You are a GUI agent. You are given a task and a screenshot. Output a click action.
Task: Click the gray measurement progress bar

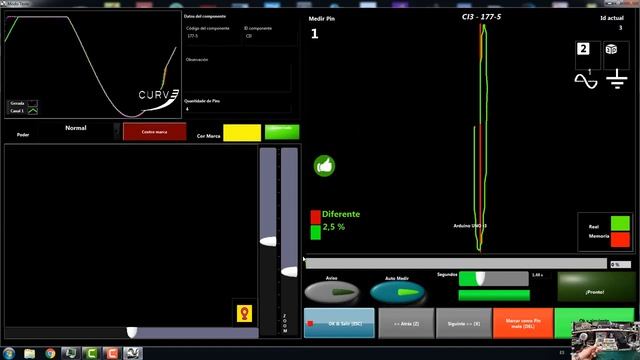pyautogui.click(x=456, y=263)
